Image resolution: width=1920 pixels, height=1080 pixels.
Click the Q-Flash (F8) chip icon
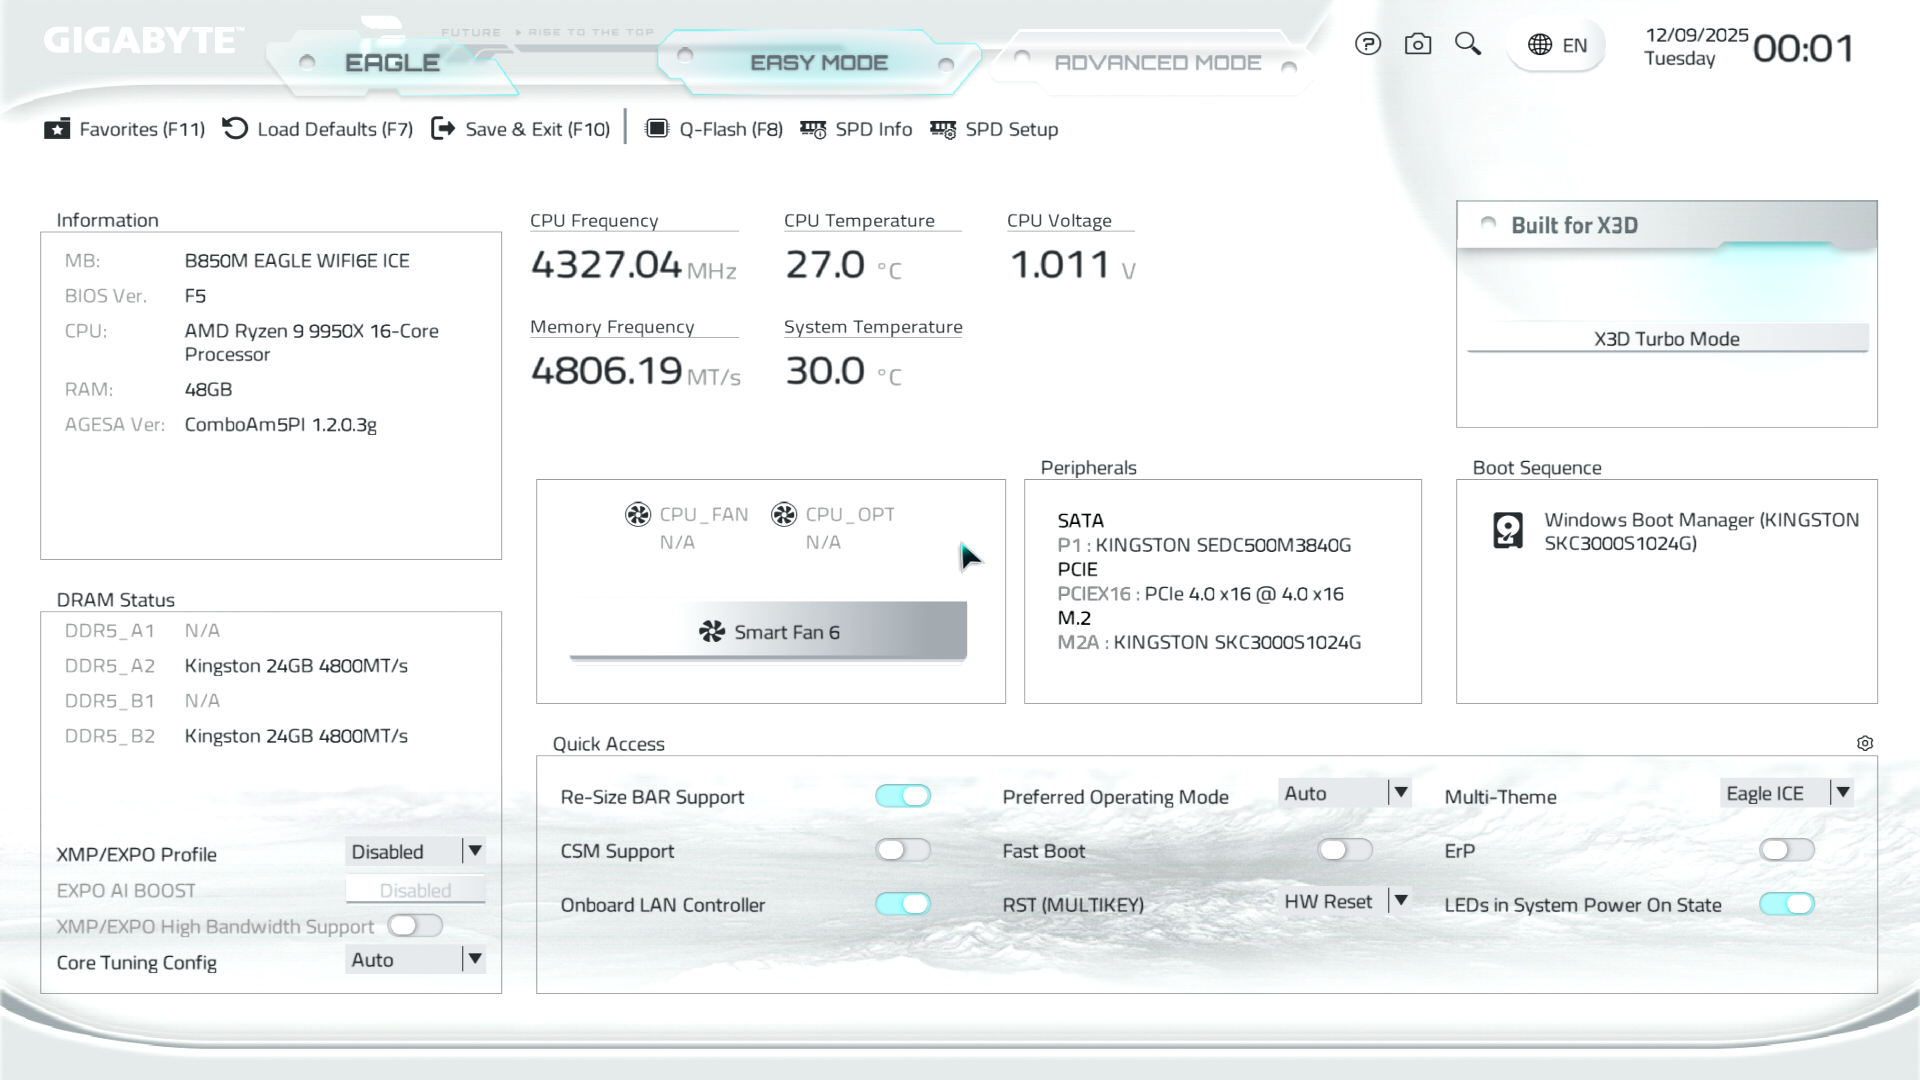click(657, 129)
